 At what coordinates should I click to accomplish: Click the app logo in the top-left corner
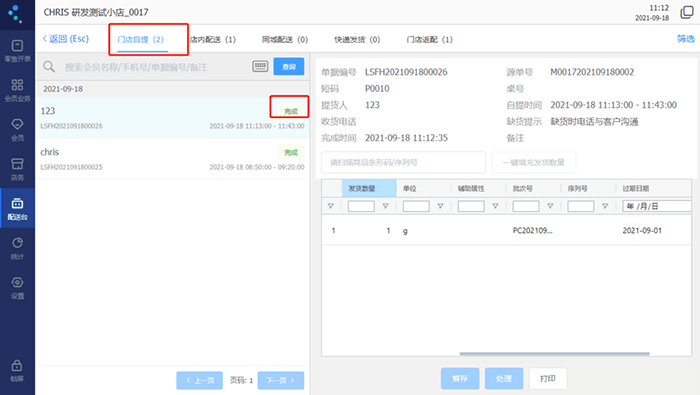click(x=15, y=13)
